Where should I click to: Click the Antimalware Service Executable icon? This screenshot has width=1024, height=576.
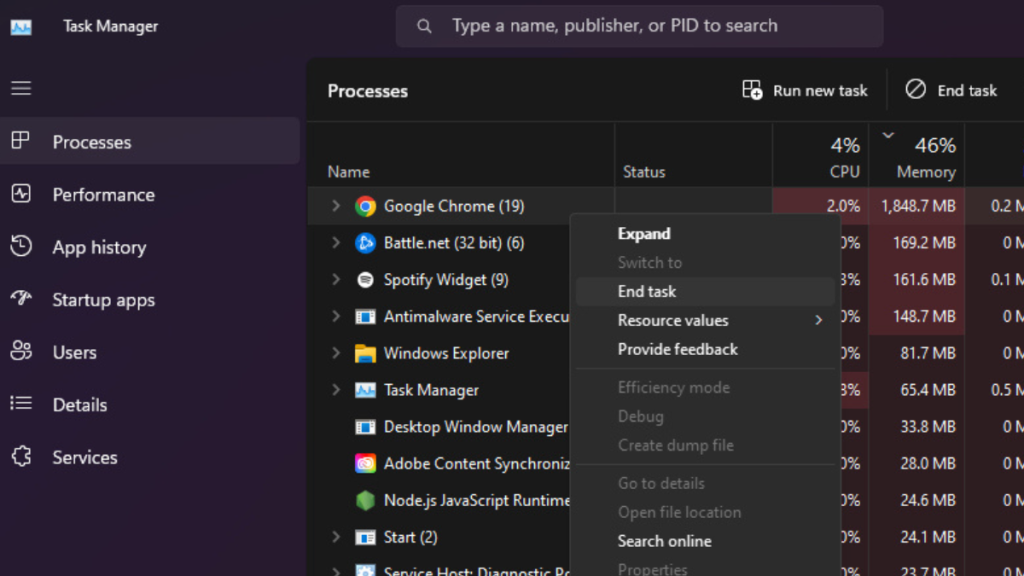point(365,317)
